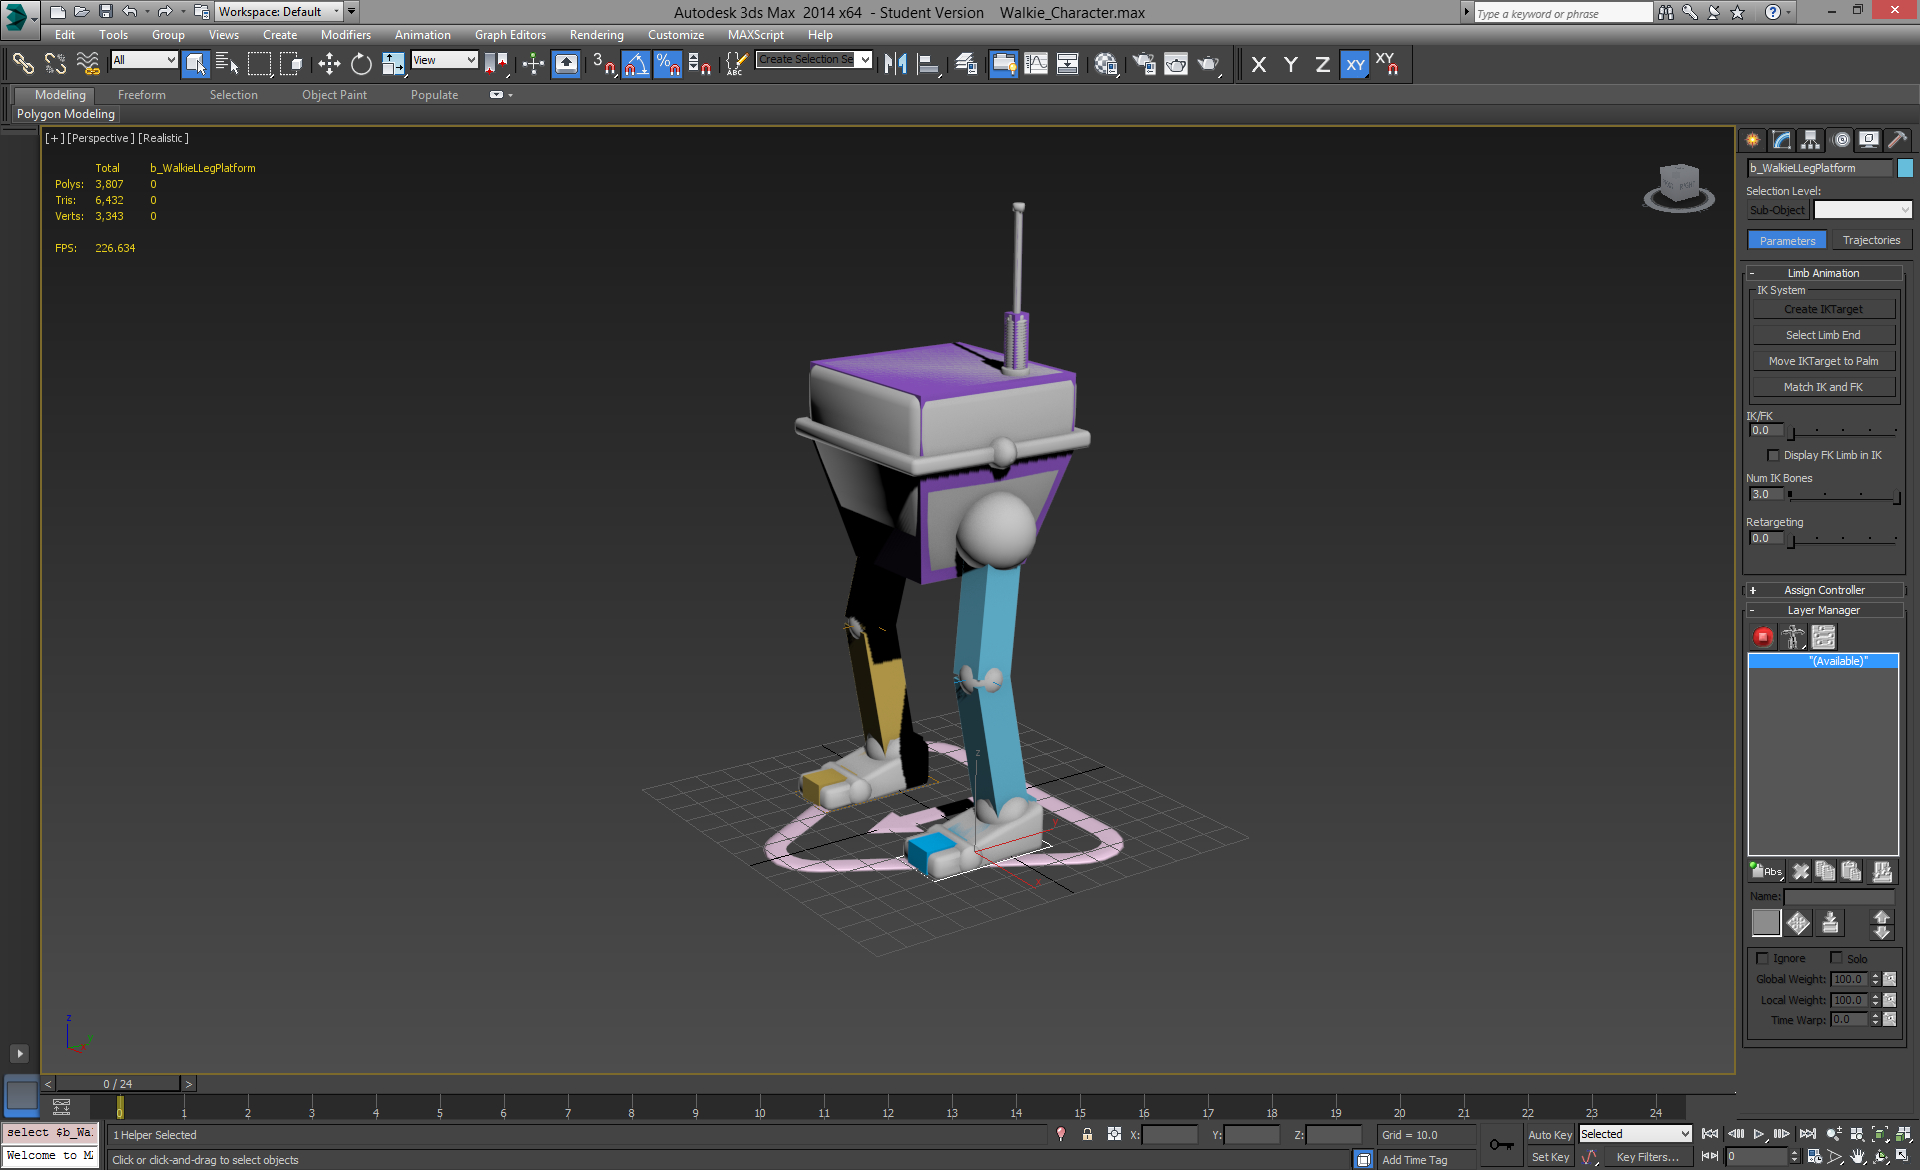
Task: Click the Key Filters button
Action: pos(1647,1157)
